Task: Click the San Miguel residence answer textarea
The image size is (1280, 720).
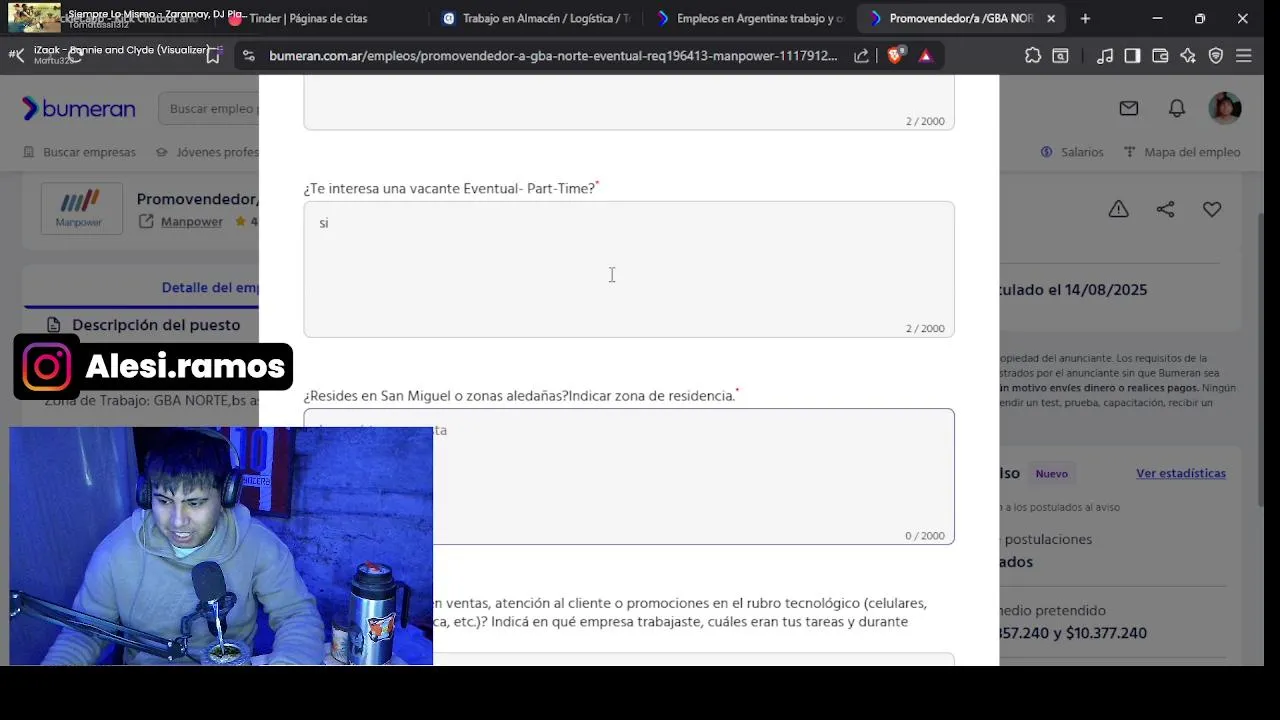Action: [x=629, y=476]
